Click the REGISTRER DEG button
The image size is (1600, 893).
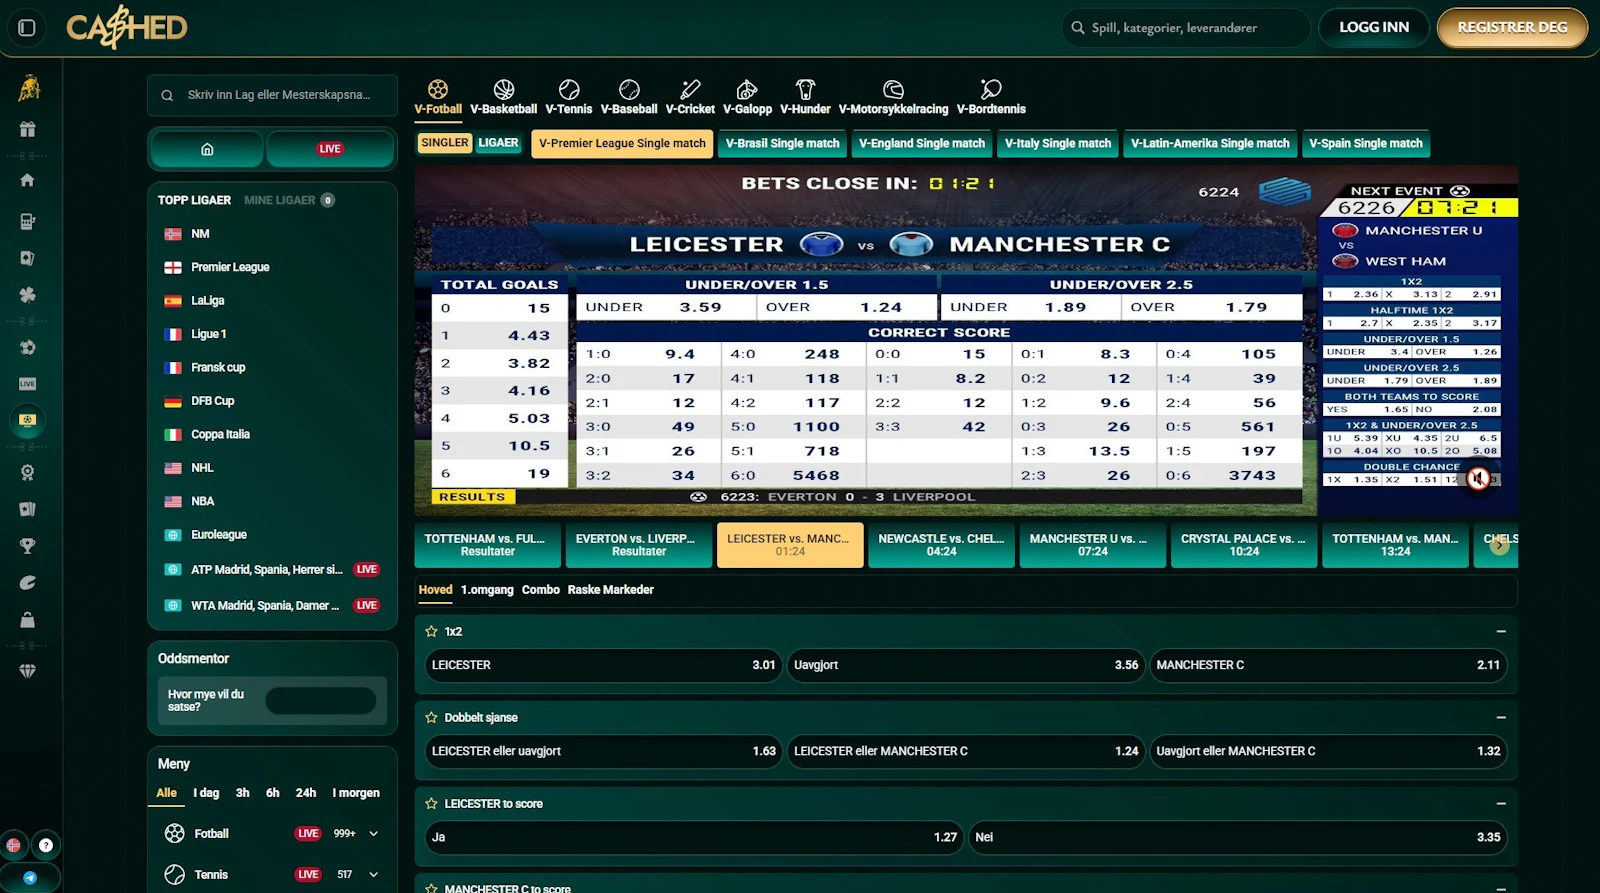tap(1512, 28)
